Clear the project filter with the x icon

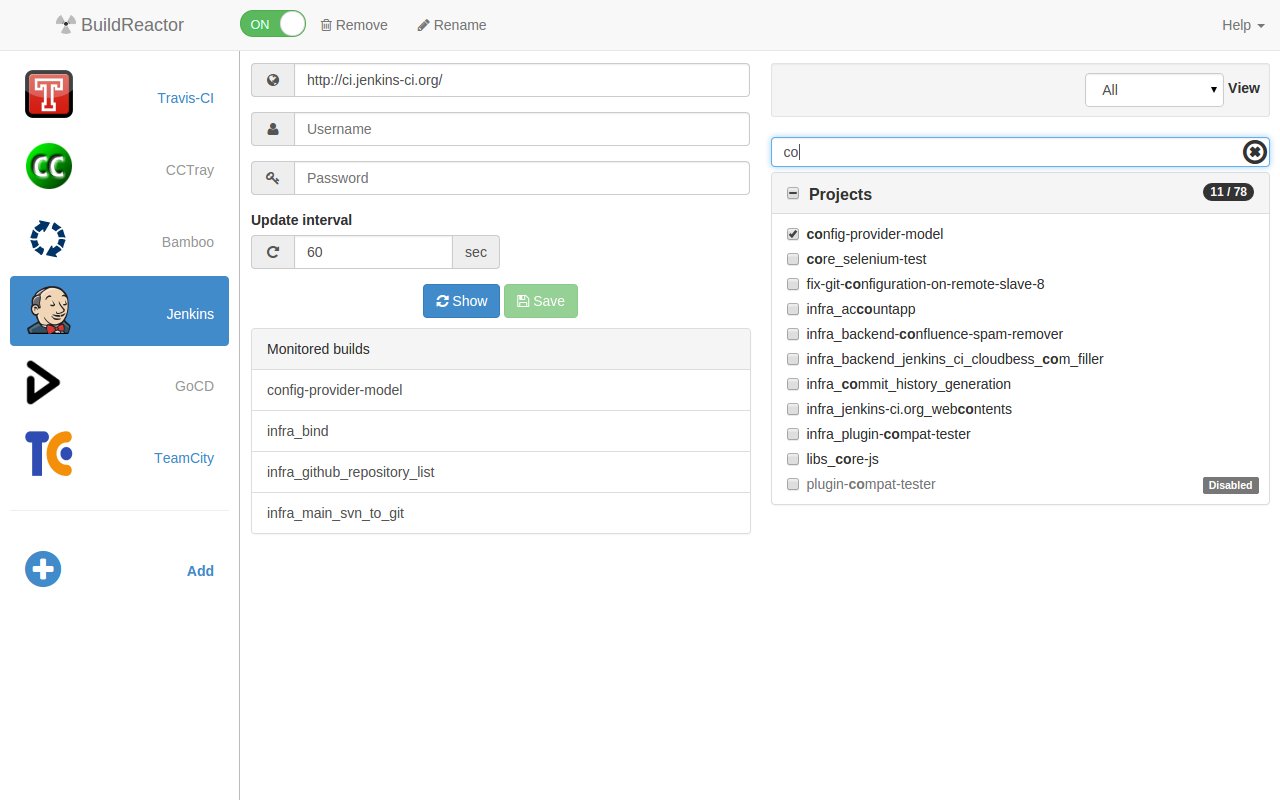[1254, 152]
